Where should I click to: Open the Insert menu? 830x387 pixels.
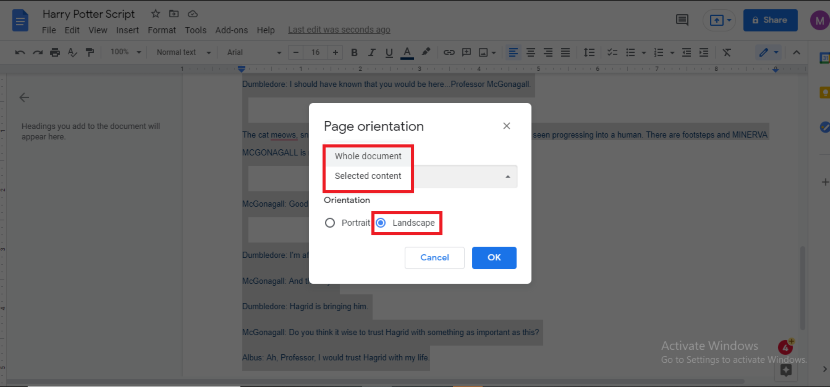128,30
